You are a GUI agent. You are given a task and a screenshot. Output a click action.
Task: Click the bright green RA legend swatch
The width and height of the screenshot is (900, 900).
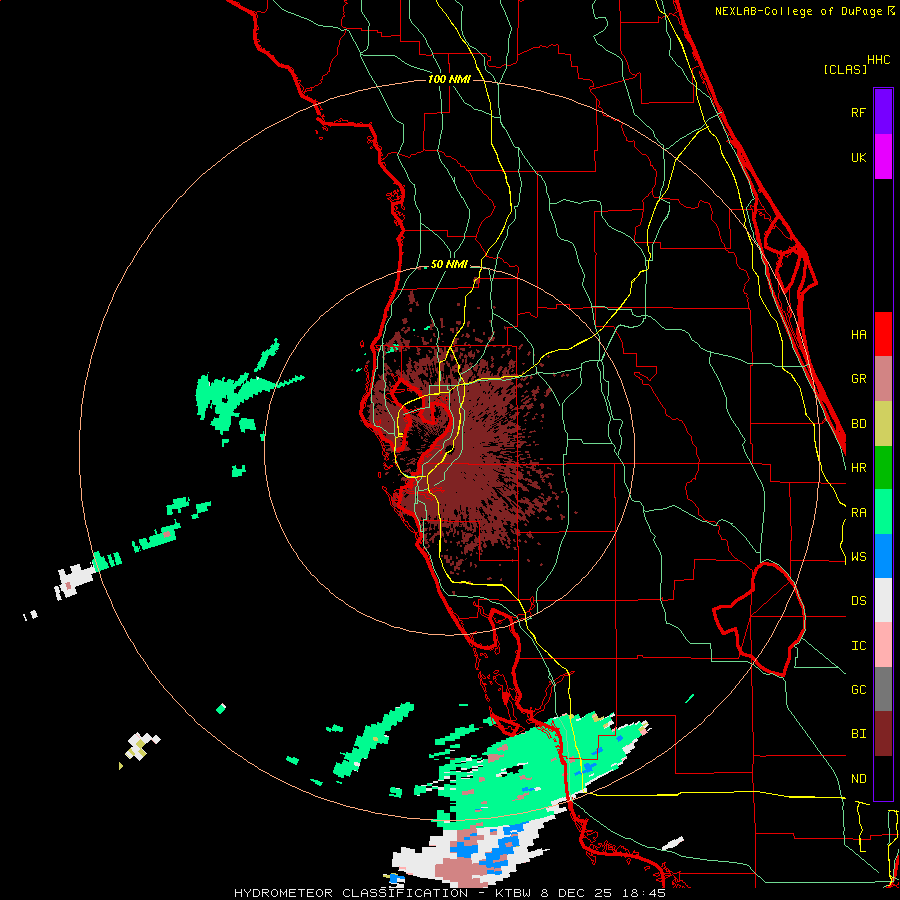pyautogui.click(x=883, y=512)
